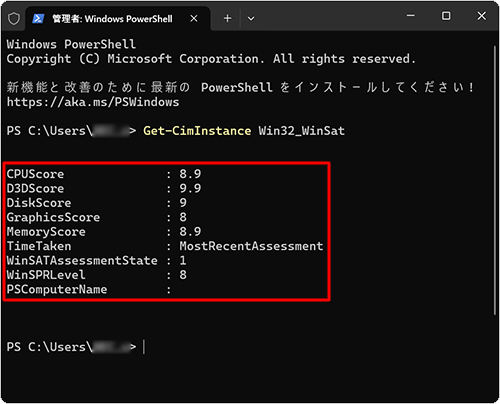Click the WinSPRLevel row label
The image size is (500, 404).
pyautogui.click(x=46, y=275)
